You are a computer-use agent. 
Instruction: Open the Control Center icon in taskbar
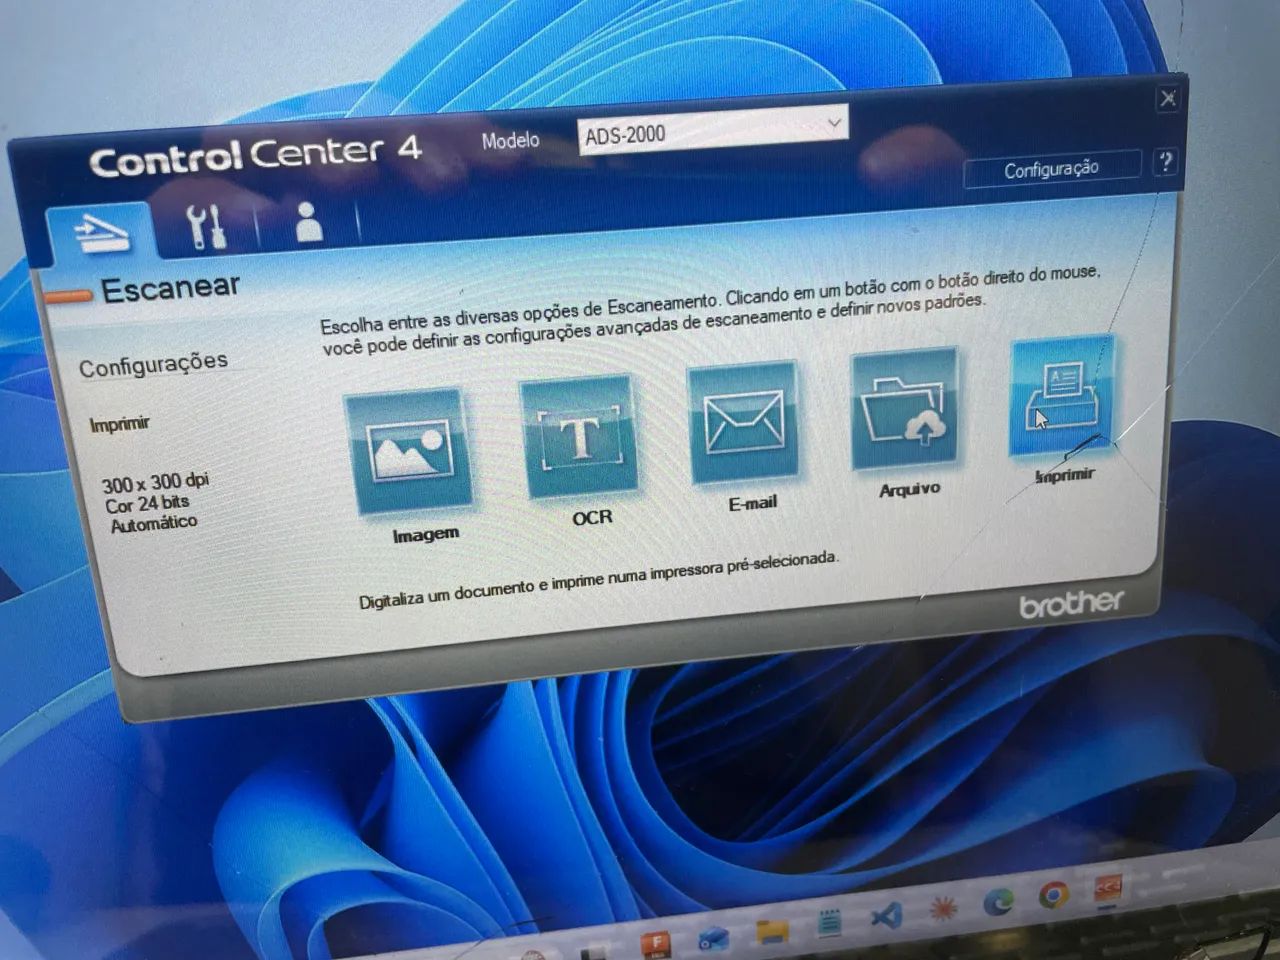pos(1108,888)
